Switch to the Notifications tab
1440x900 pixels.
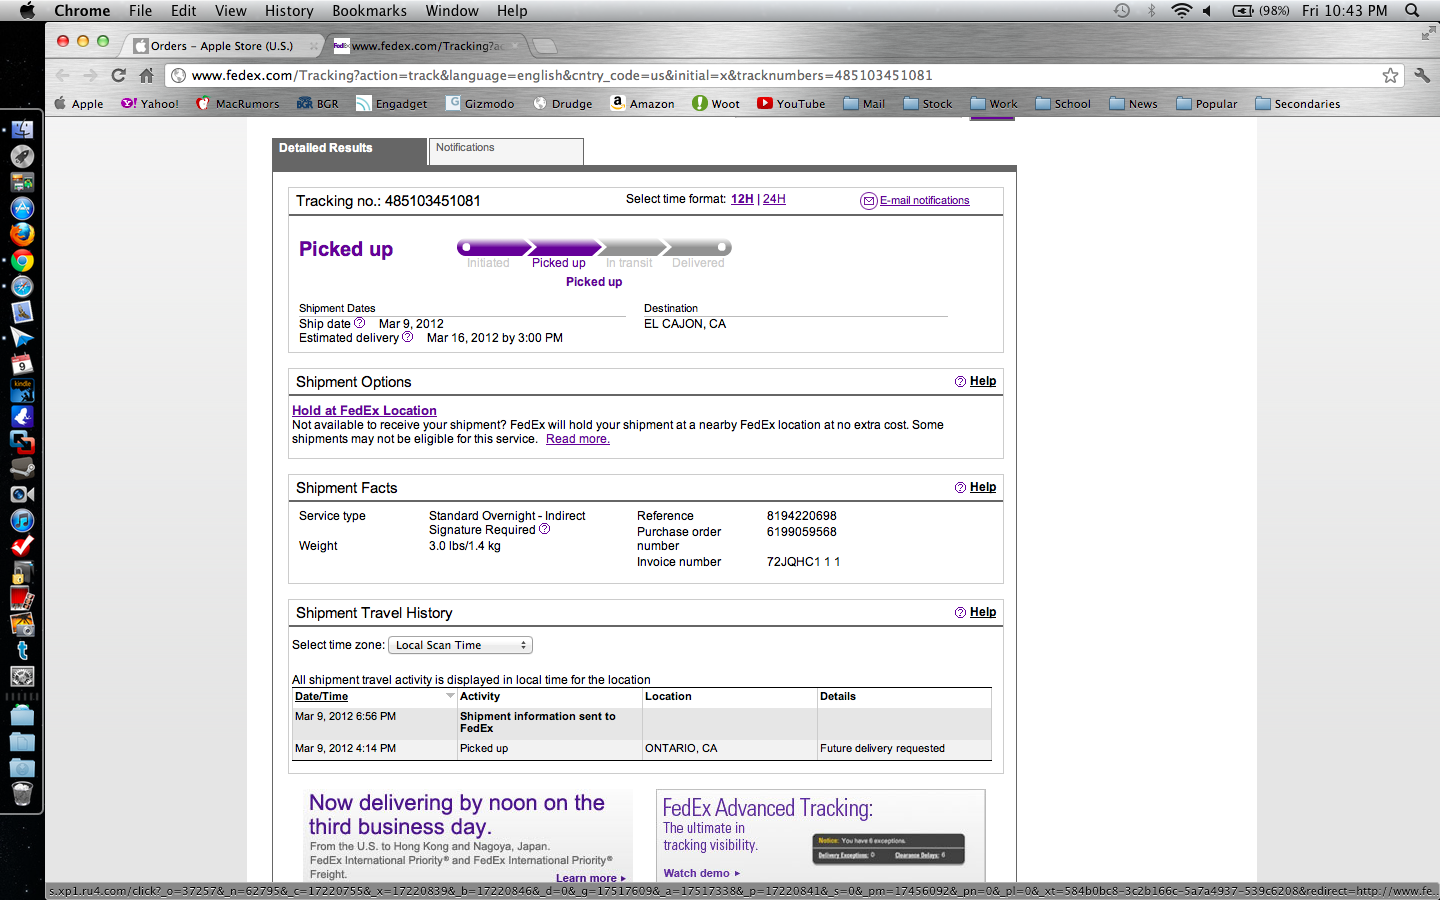506,151
